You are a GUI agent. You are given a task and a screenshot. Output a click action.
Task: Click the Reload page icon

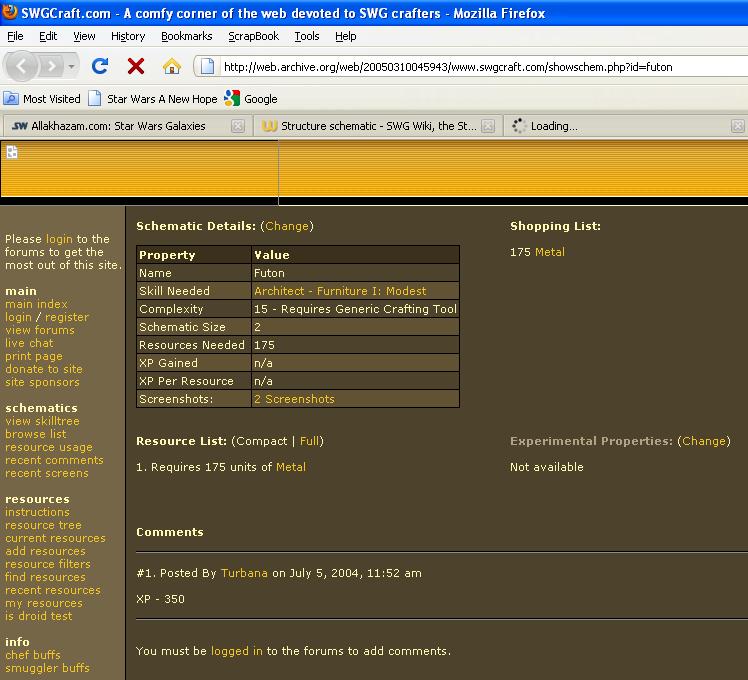click(99, 66)
